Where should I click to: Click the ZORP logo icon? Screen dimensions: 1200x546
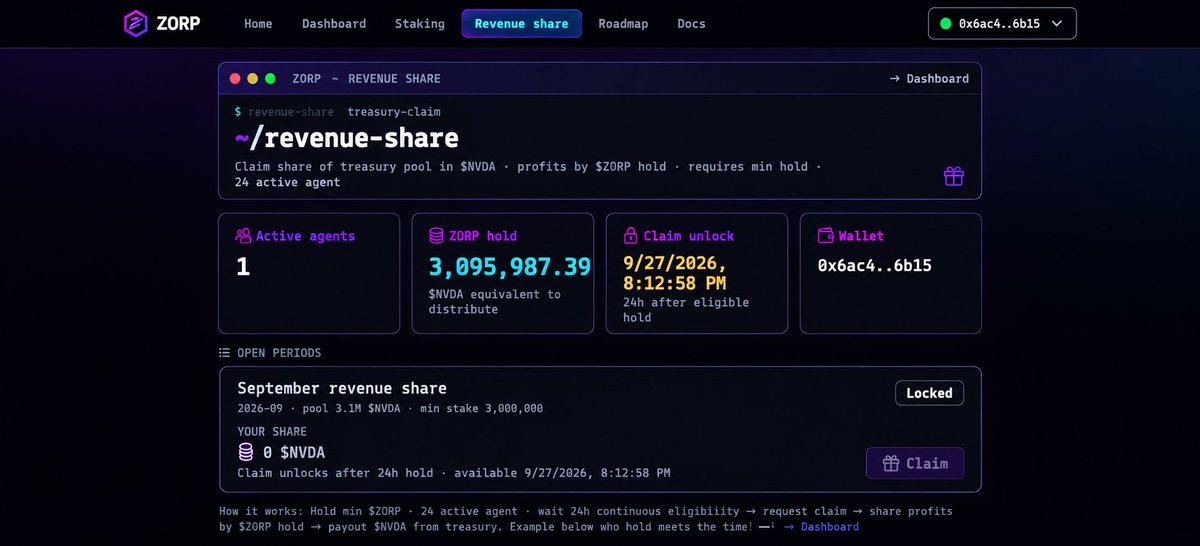click(x=136, y=23)
